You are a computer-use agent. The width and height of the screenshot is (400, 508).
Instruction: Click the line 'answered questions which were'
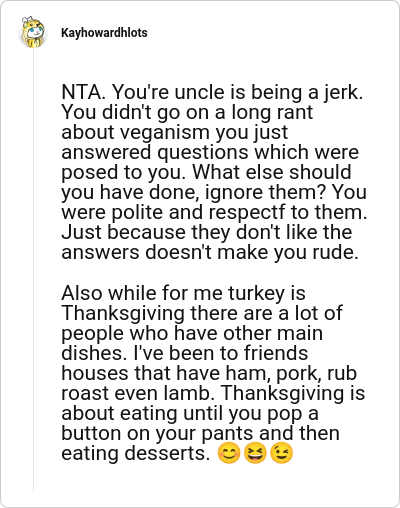point(210,152)
